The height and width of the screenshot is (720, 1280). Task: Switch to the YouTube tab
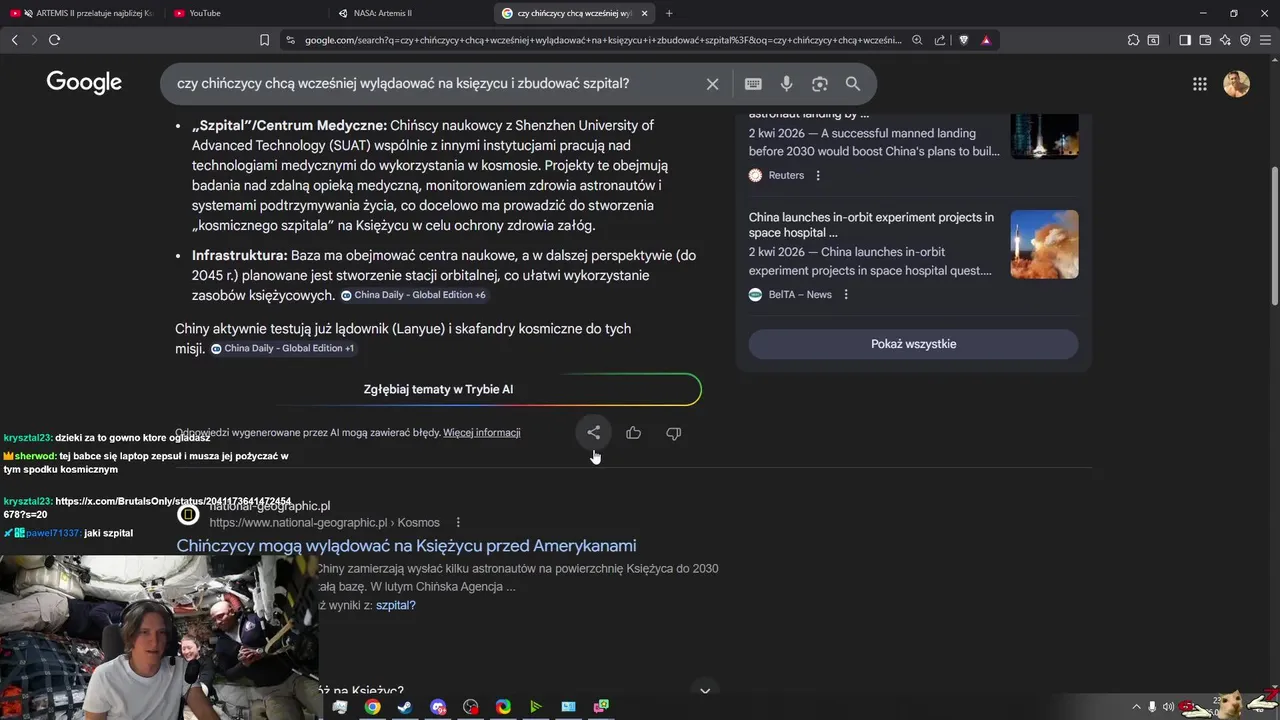tap(245, 13)
